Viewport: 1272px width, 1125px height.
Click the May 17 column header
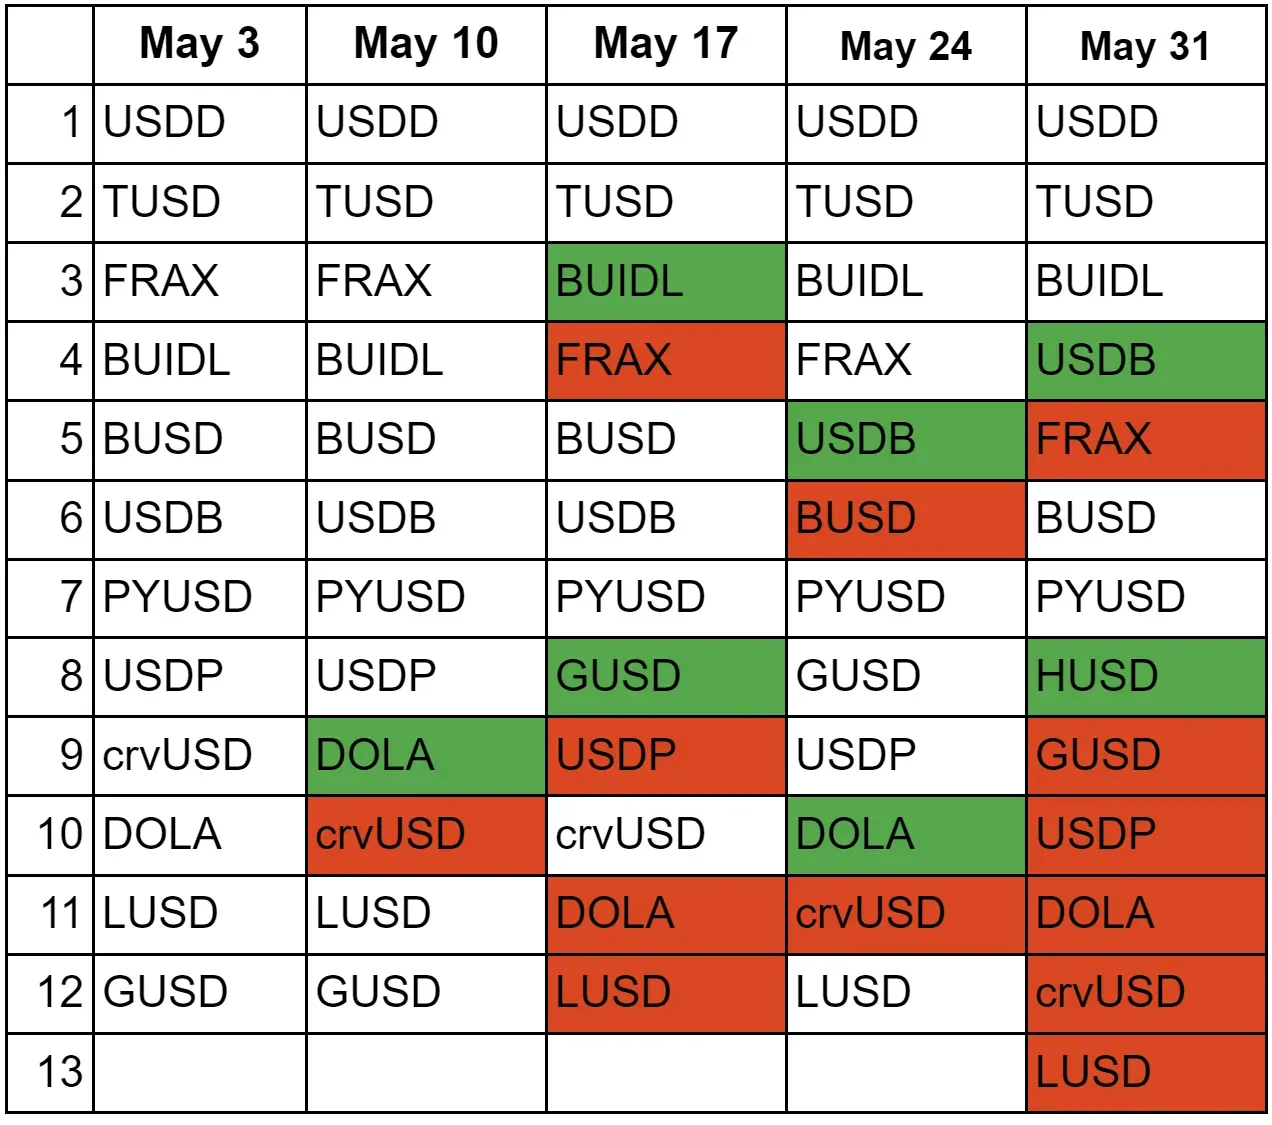(666, 44)
